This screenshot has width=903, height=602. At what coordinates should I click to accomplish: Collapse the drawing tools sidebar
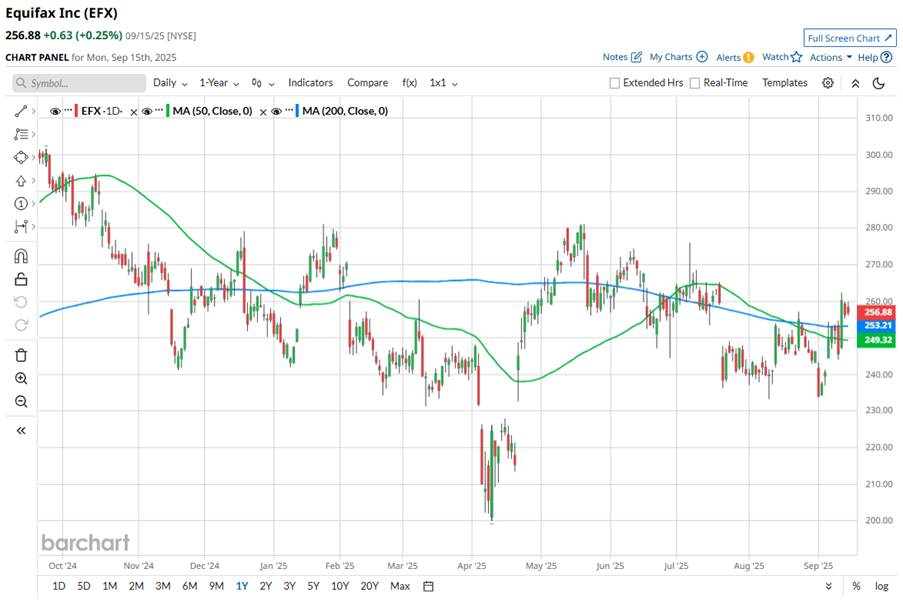[21, 430]
